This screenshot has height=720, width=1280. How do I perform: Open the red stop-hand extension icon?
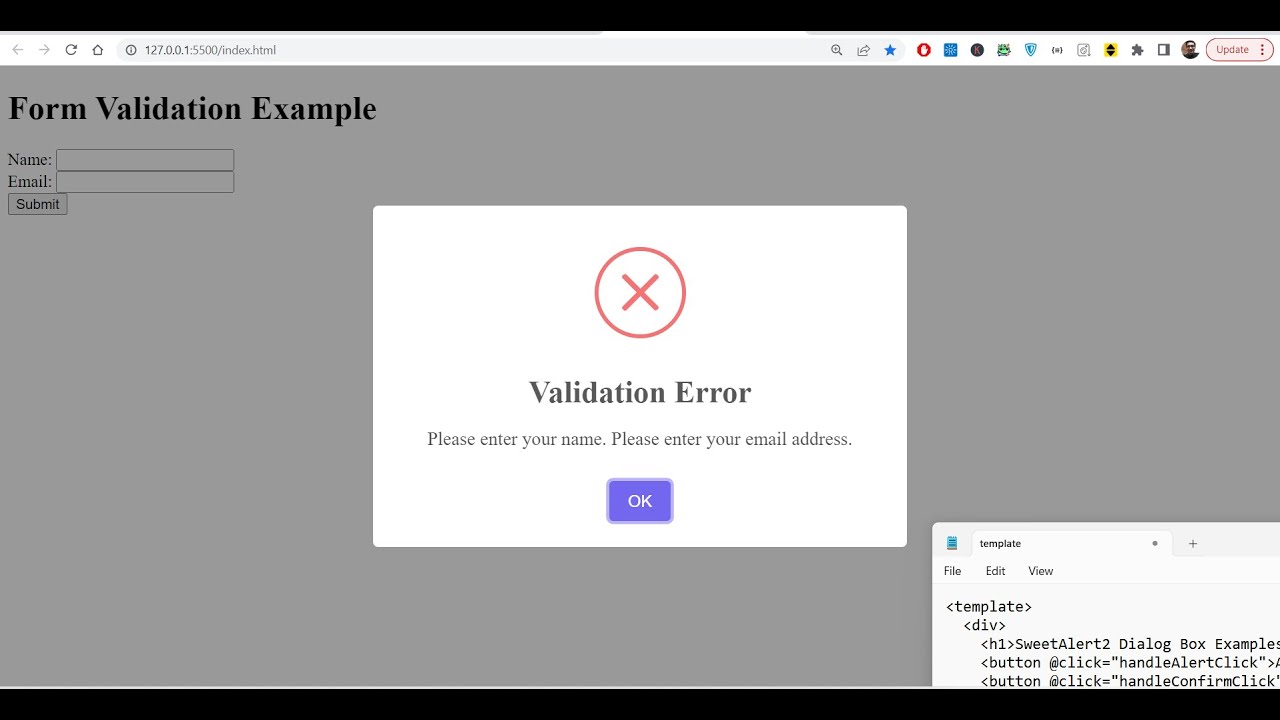pos(924,50)
